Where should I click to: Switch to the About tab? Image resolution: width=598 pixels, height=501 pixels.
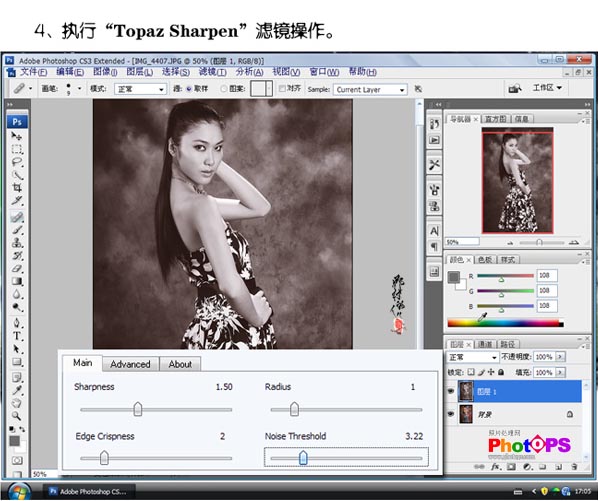pos(180,364)
